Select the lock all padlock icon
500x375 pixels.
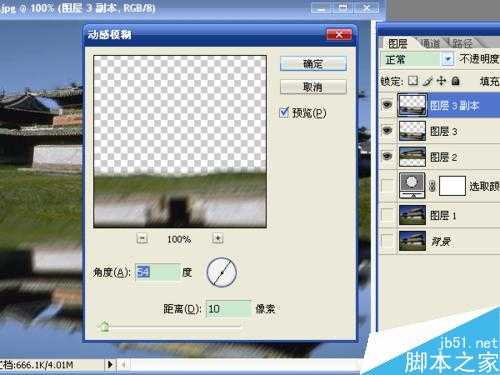[x=455, y=81]
